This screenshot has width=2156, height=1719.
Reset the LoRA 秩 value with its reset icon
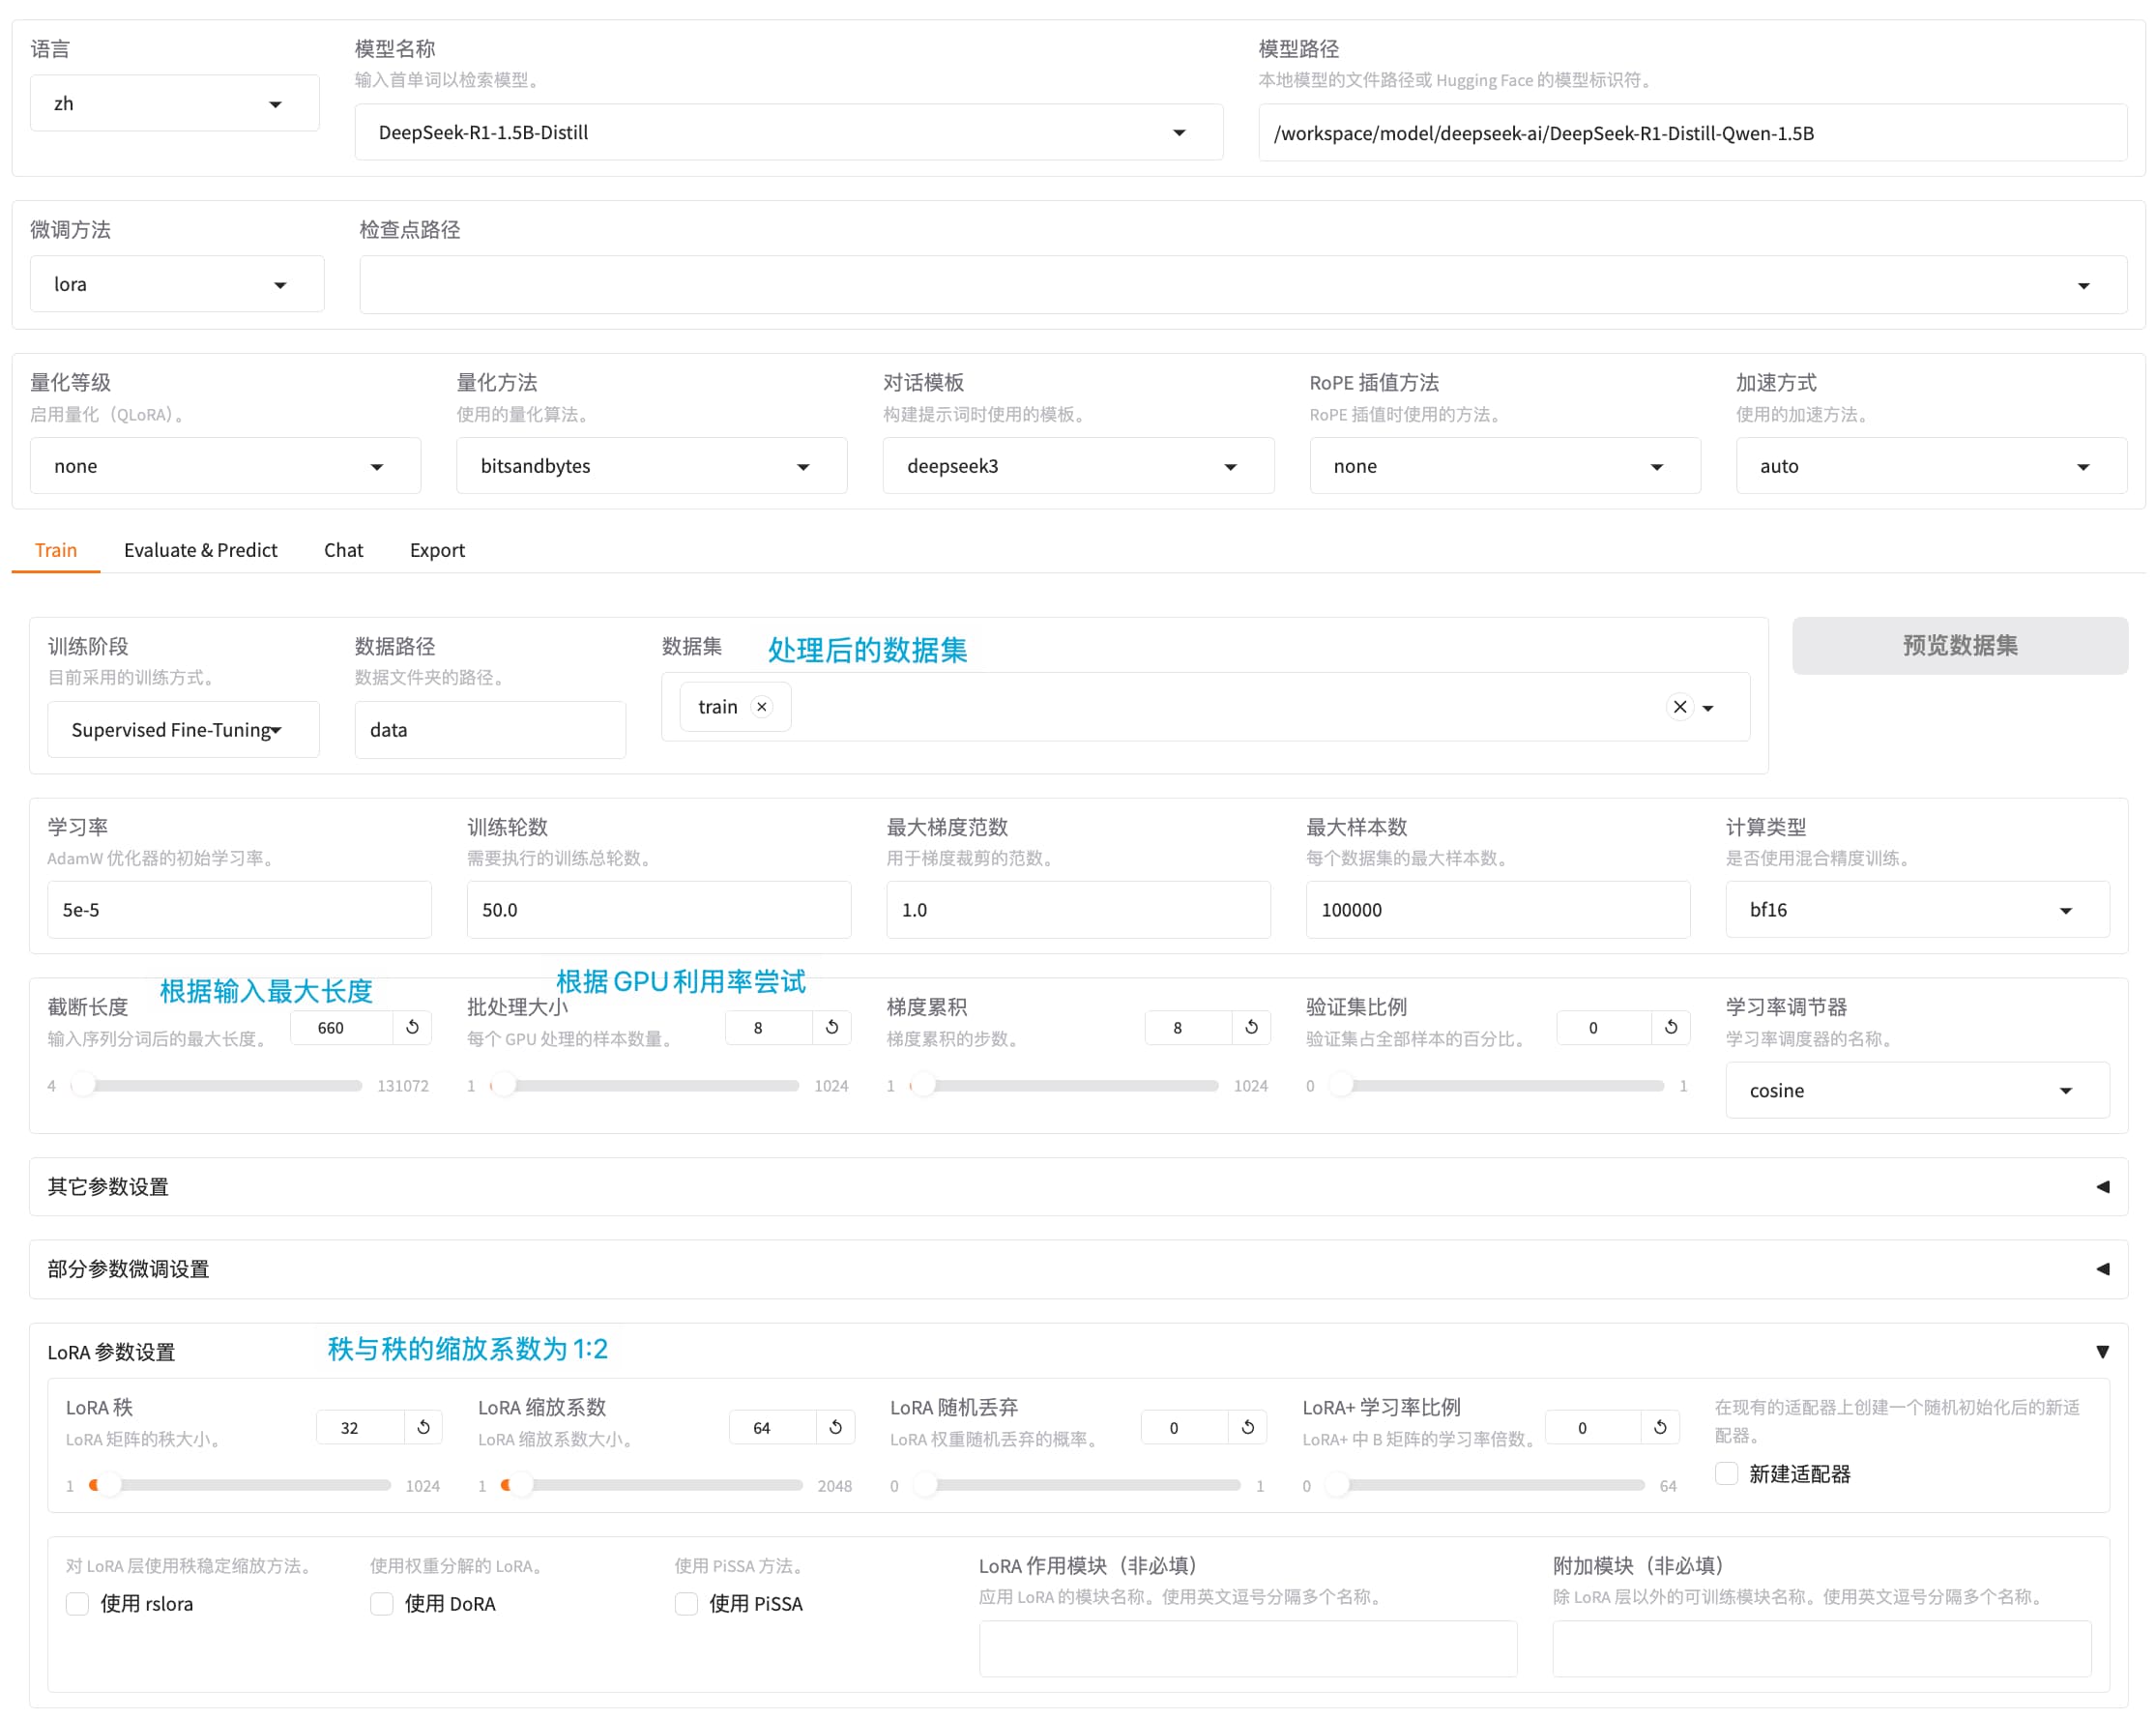pos(423,1427)
